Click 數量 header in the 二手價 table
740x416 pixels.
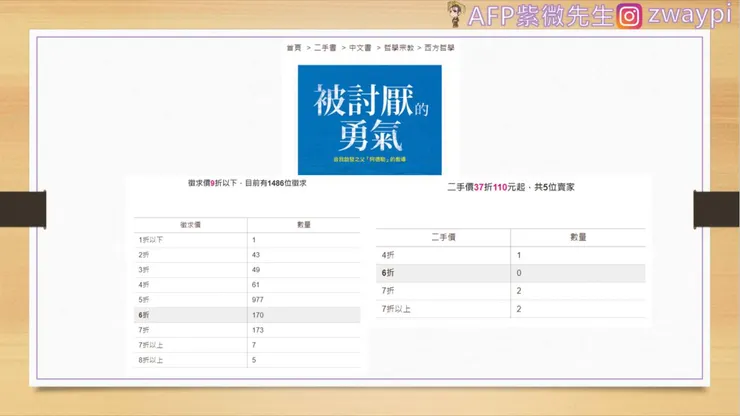tap(578, 238)
